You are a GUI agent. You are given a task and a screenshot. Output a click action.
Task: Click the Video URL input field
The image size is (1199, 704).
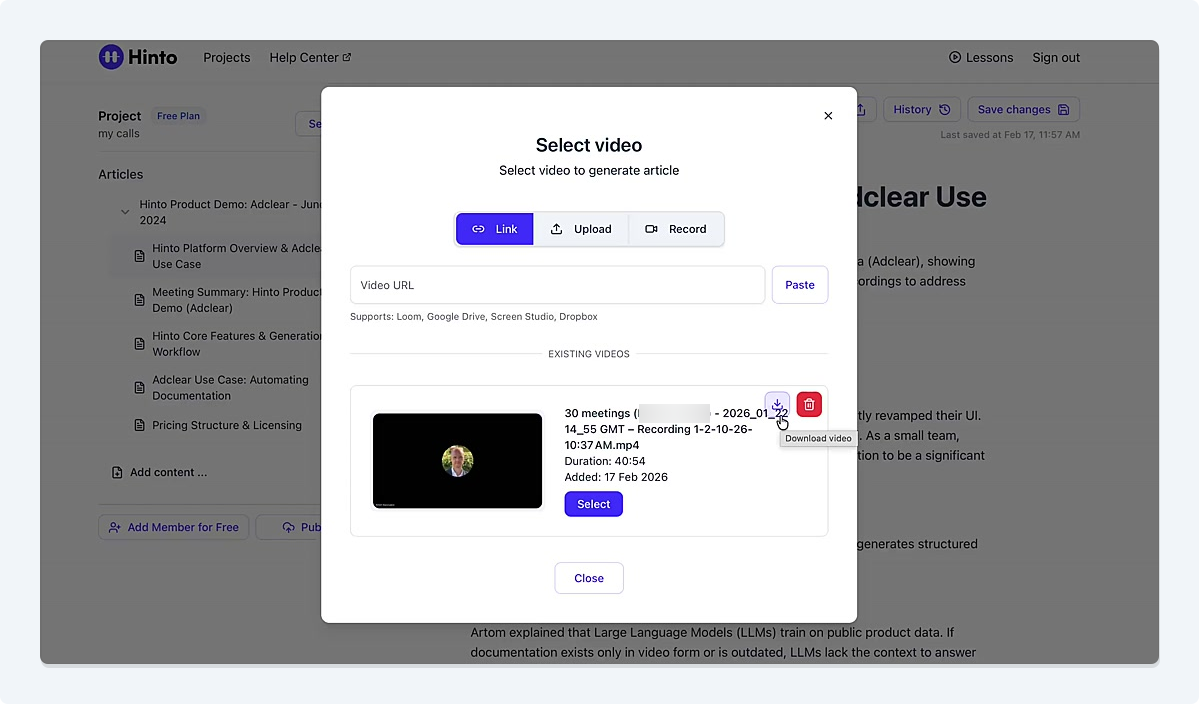[557, 285]
